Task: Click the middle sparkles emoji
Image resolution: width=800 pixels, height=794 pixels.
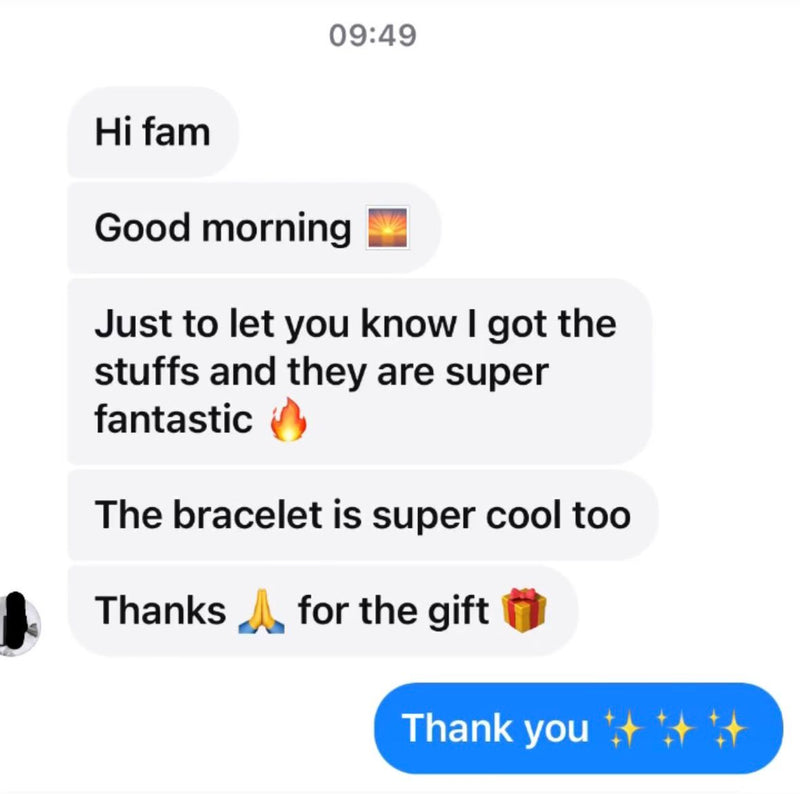Action: 676,729
